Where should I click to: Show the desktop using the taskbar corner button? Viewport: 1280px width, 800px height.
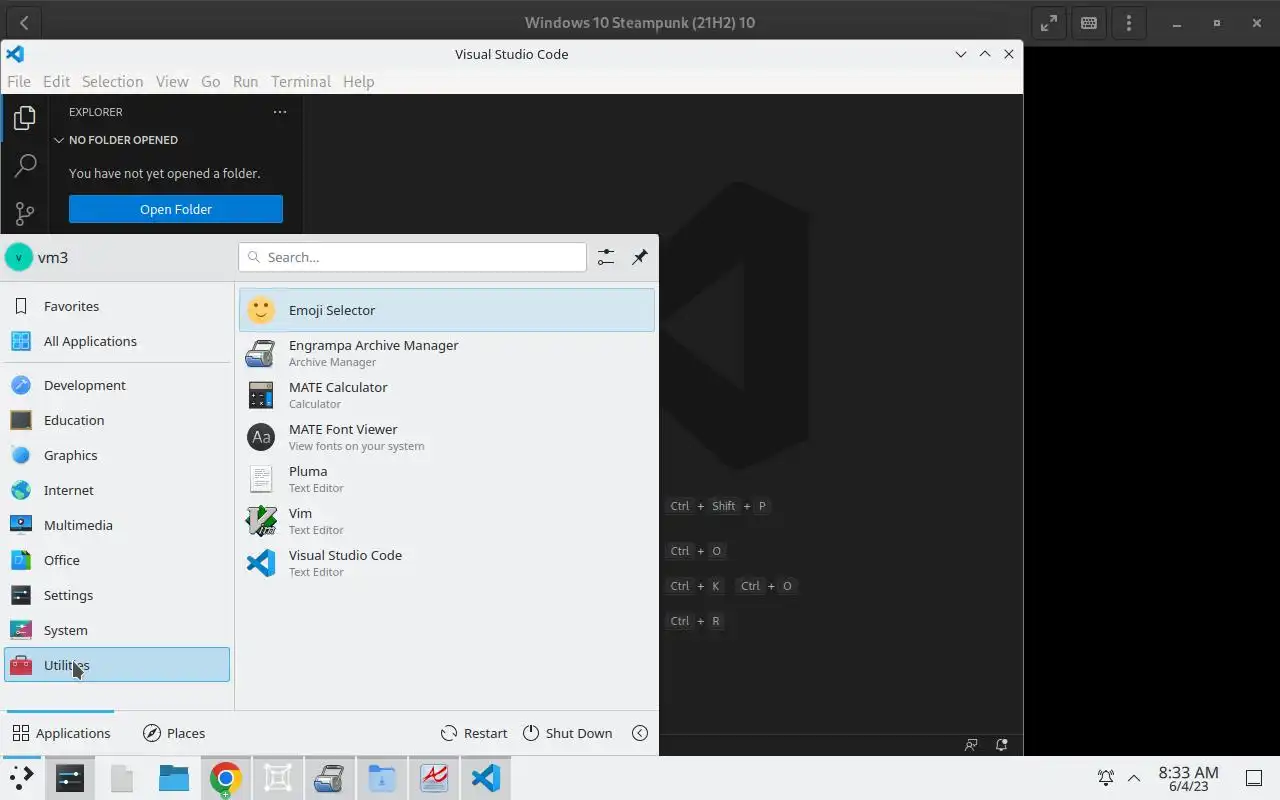pyautogui.click(x=1254, y=778)
